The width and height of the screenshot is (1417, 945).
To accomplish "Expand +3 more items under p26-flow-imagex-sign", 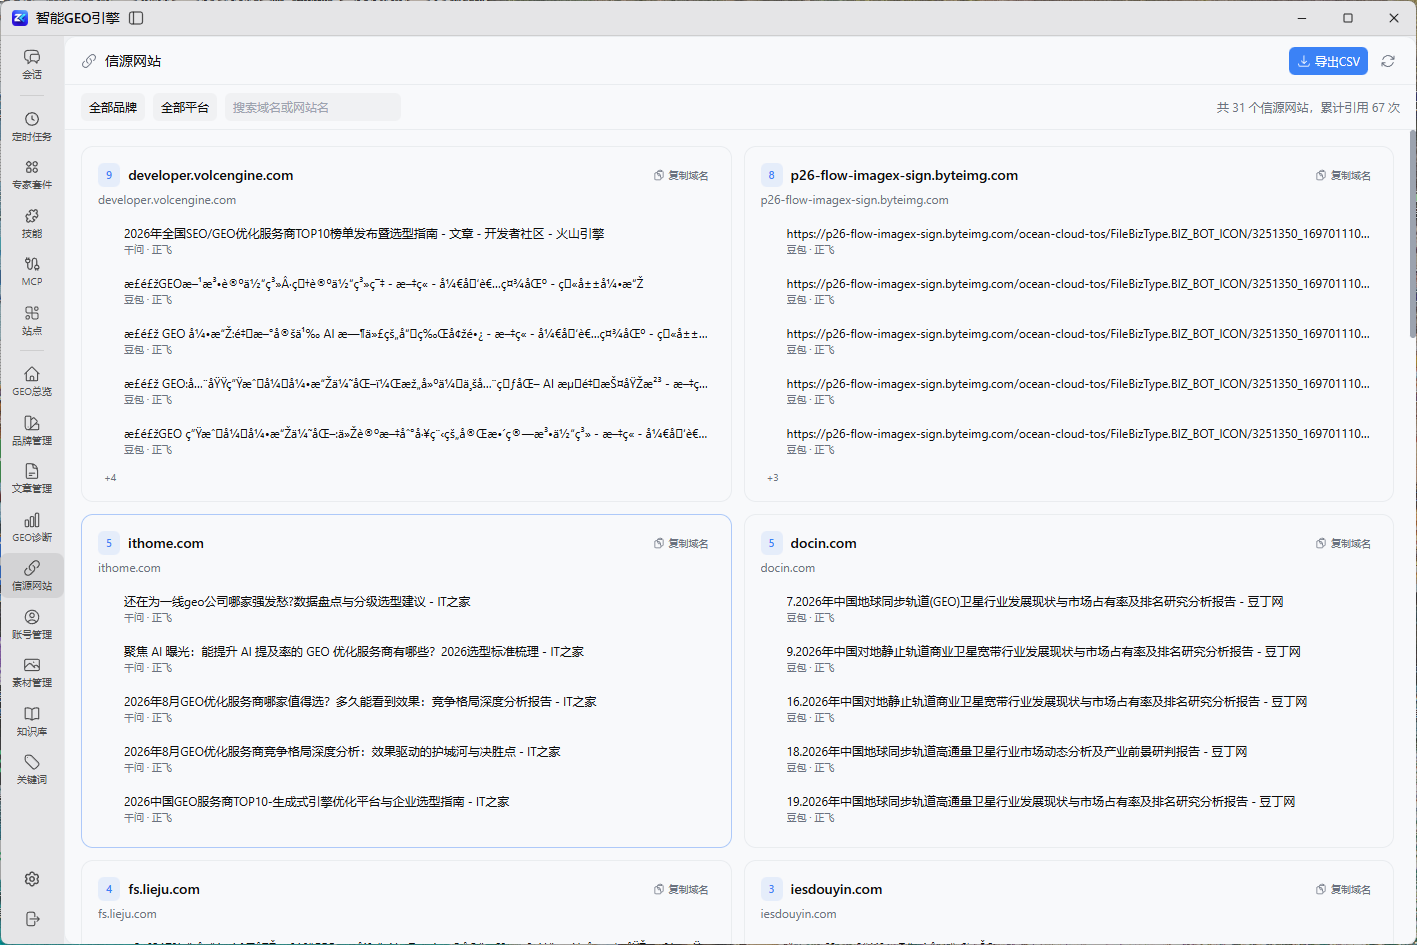I will [x=772, y=478].
